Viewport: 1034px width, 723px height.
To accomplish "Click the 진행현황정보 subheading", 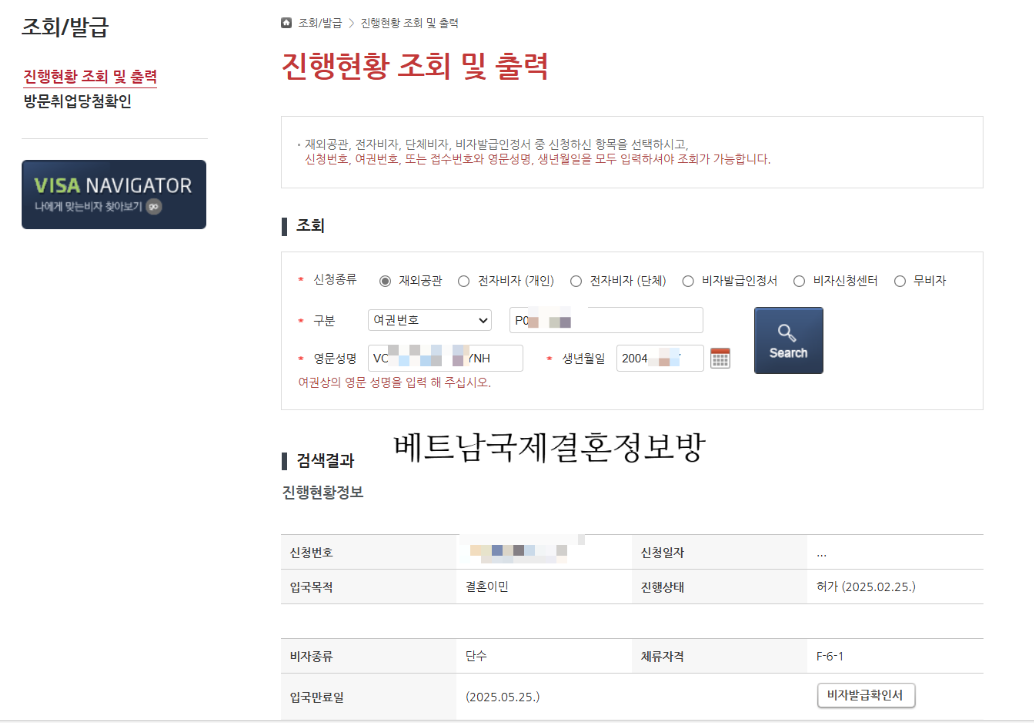I will pyautogui.click(x=322, y=492).
